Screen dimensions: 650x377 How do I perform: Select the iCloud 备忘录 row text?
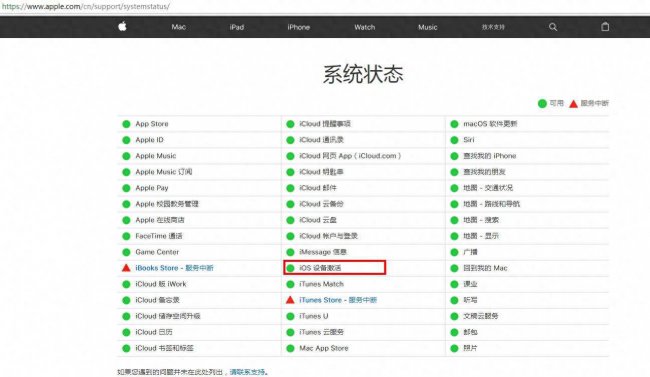pyautogui.click(x=158, y=300)
